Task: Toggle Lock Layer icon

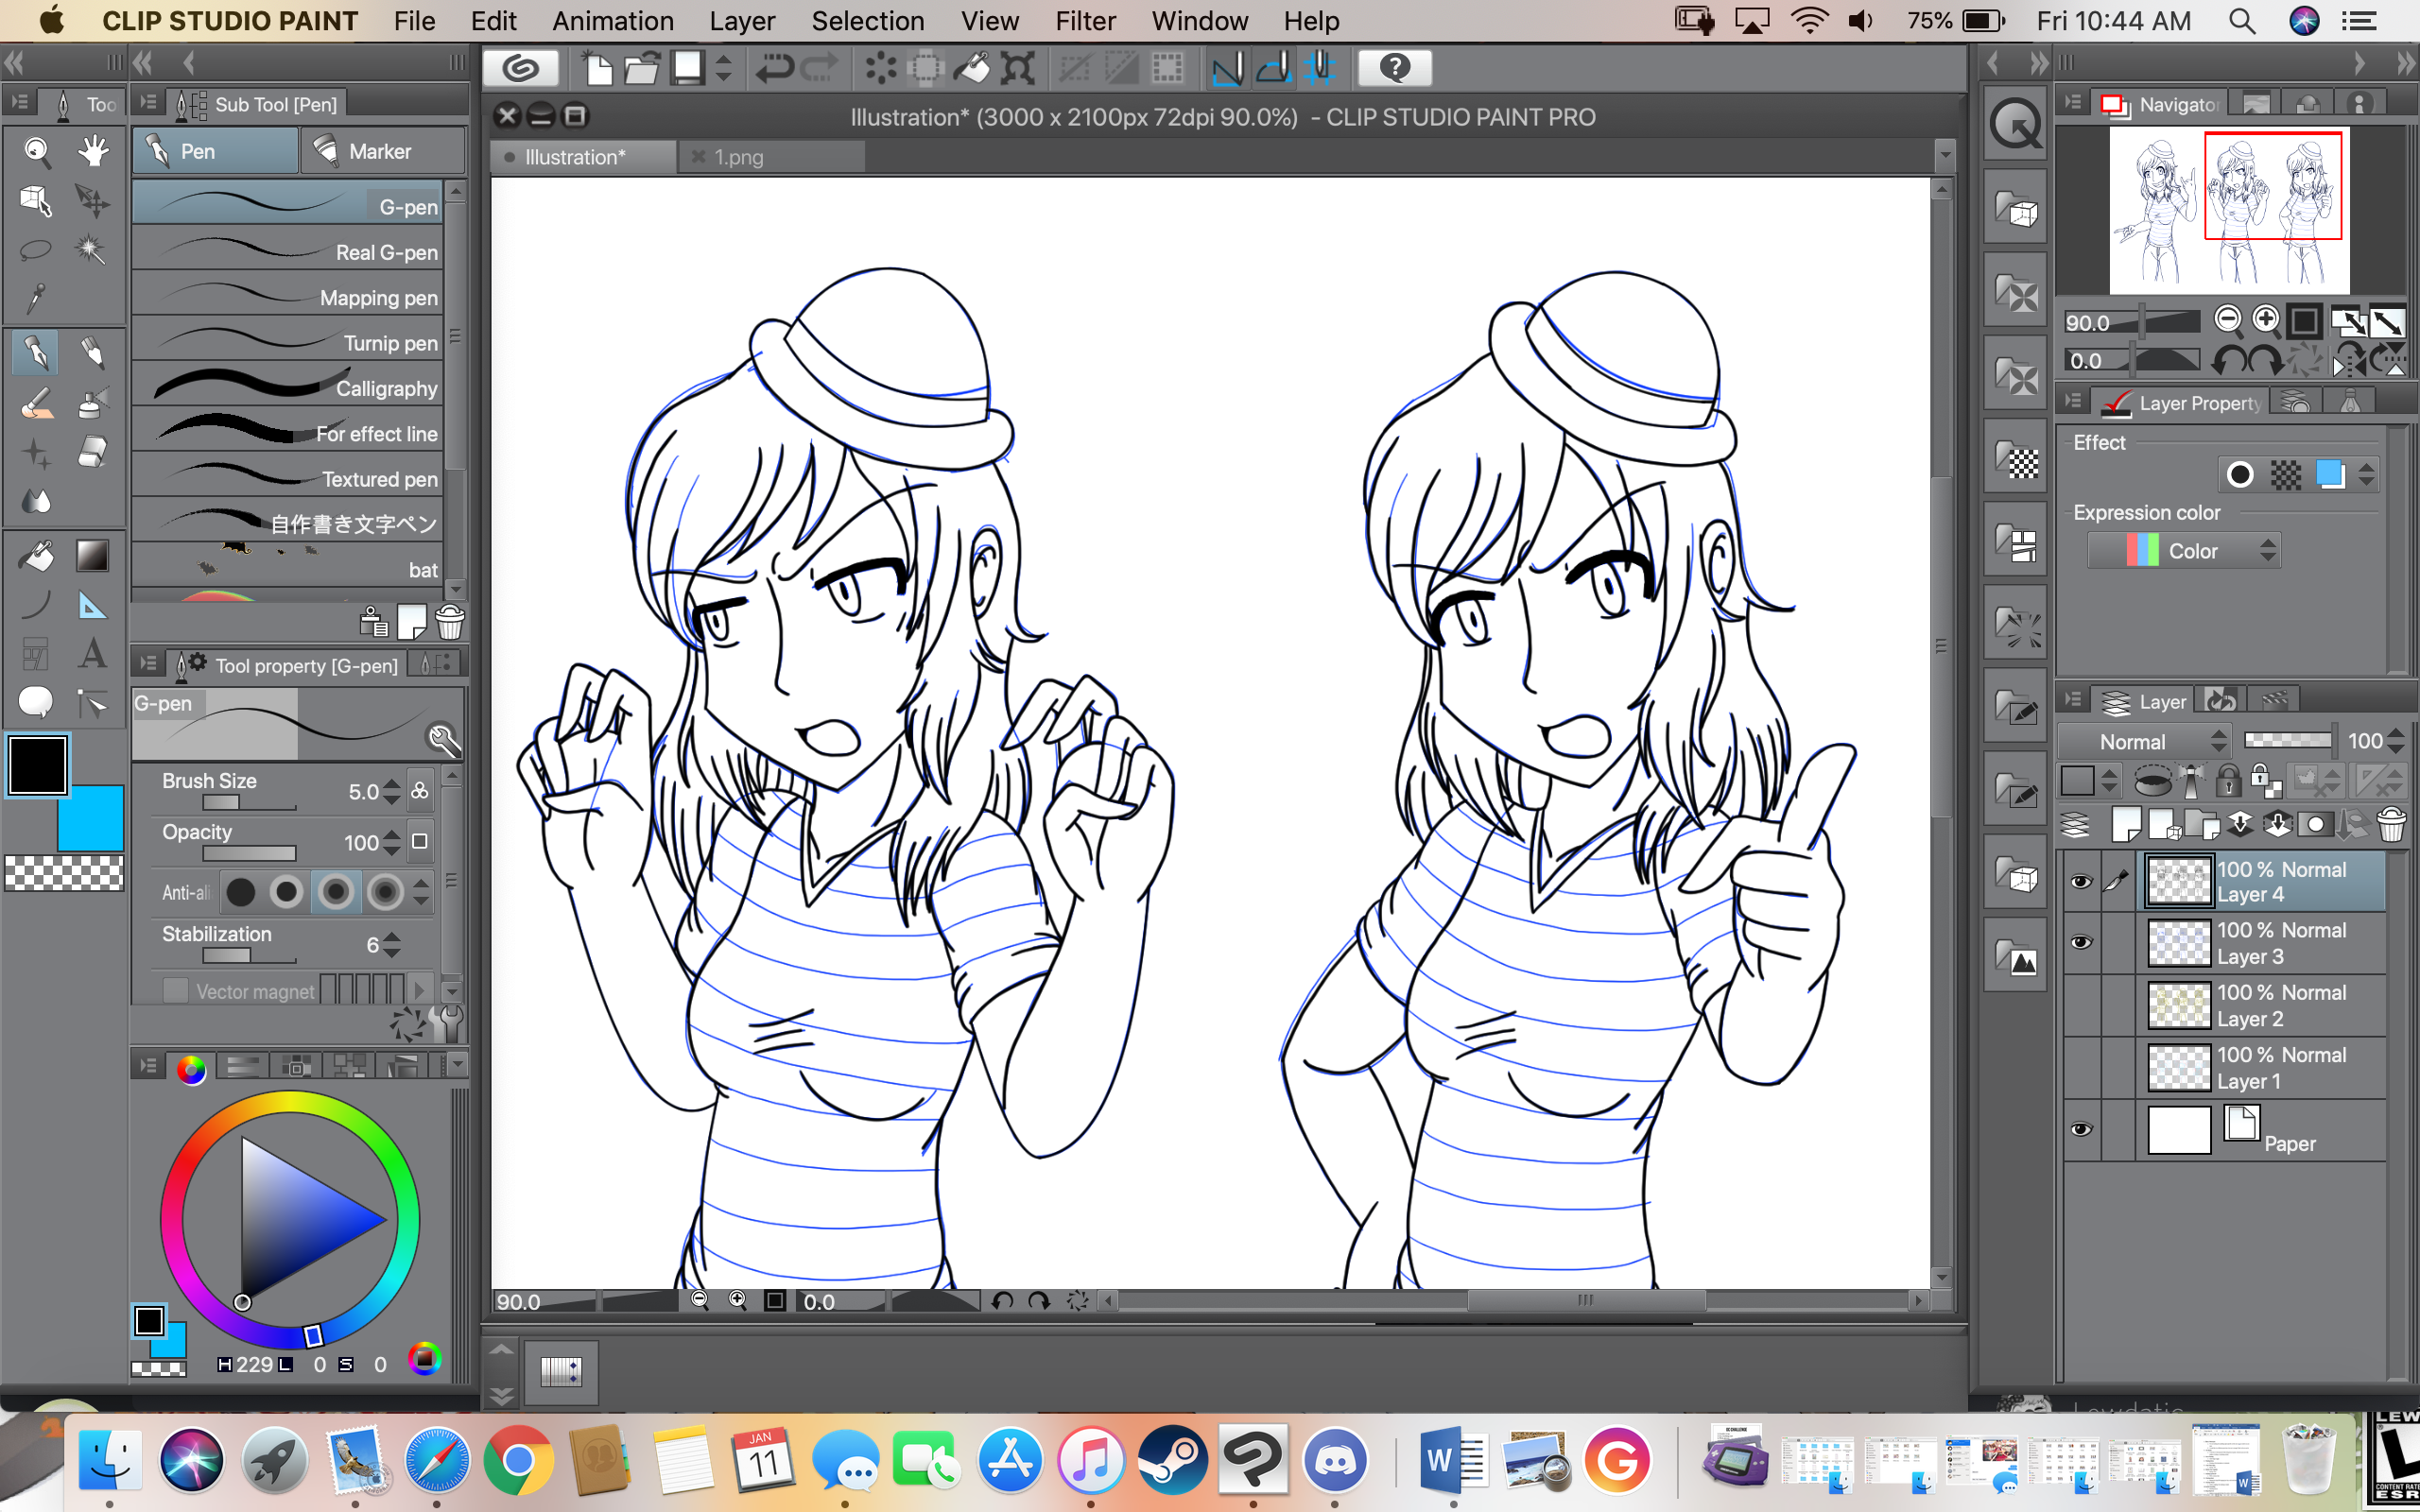Action: coord(2228,780)
